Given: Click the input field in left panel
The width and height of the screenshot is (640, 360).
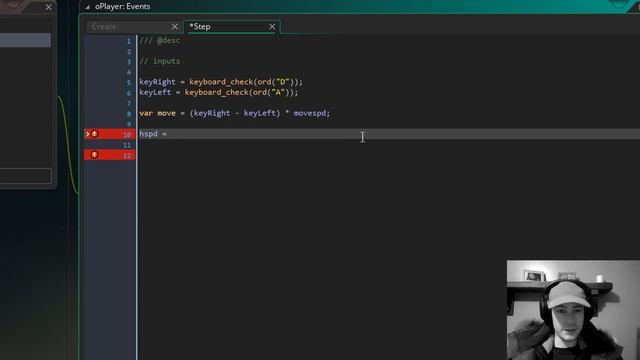Looking at the screenshot, I should 25,176.
